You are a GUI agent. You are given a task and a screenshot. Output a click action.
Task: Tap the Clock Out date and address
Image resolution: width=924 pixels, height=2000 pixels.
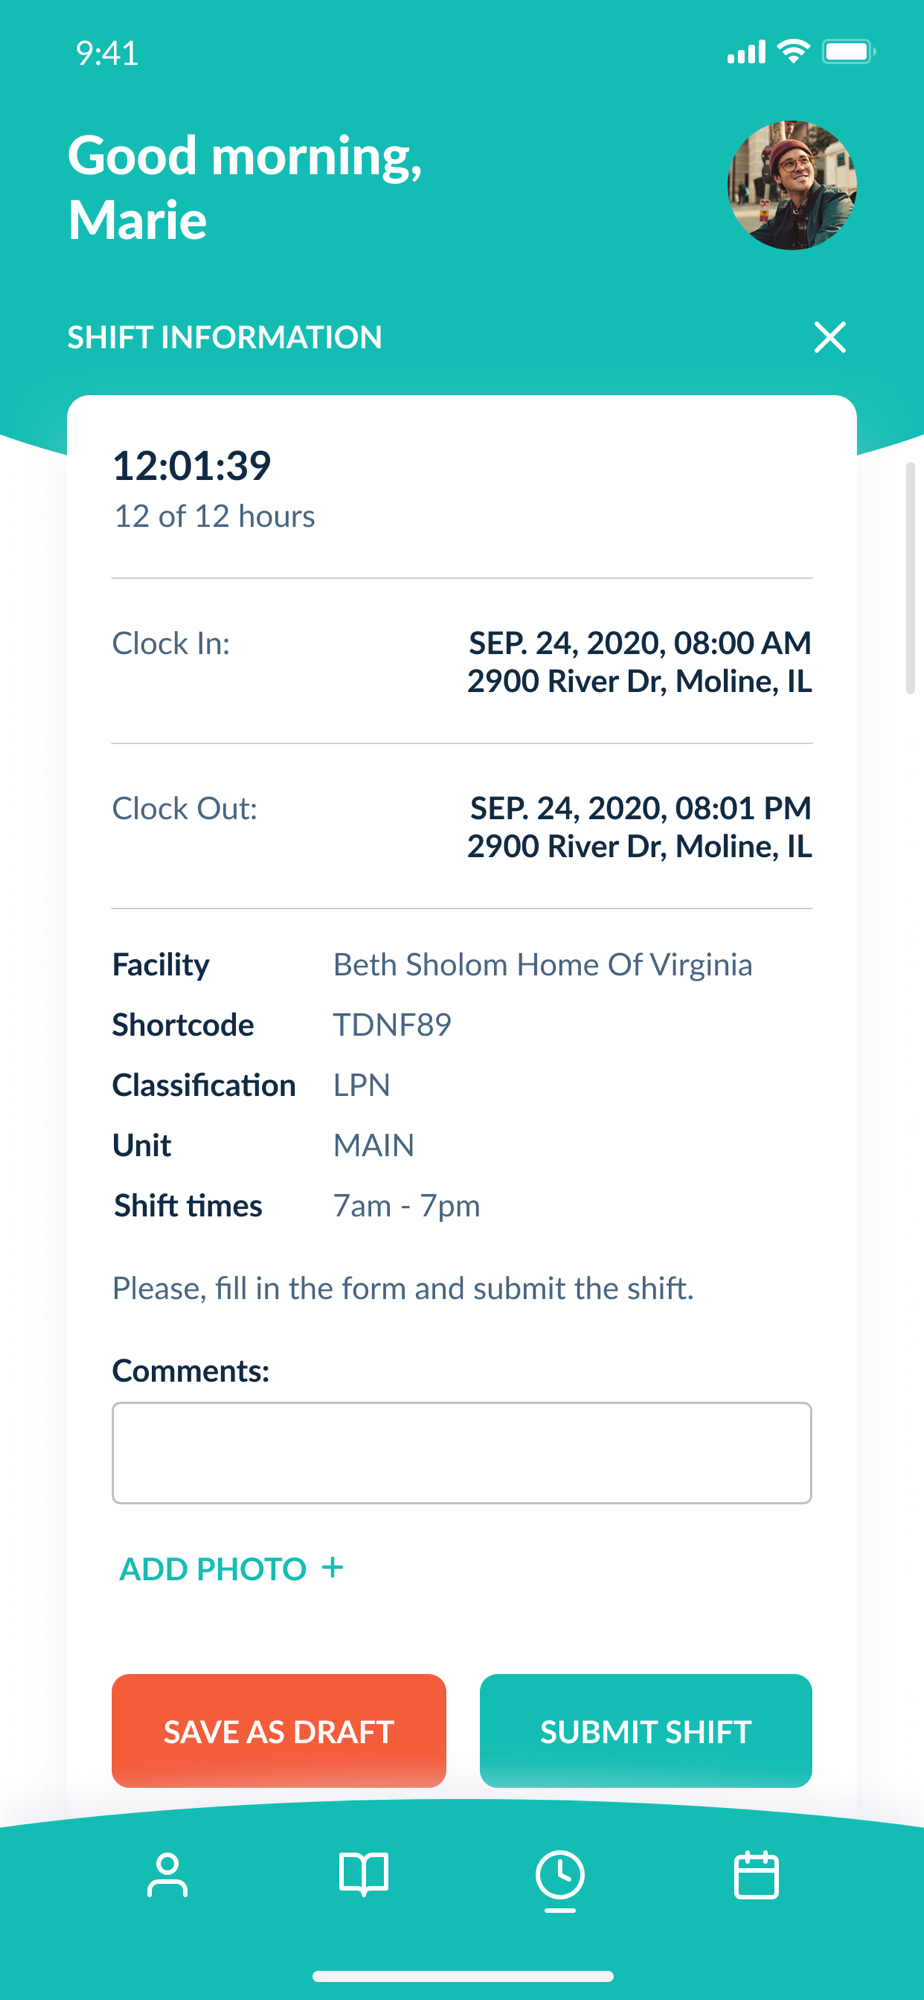(640, 827)
